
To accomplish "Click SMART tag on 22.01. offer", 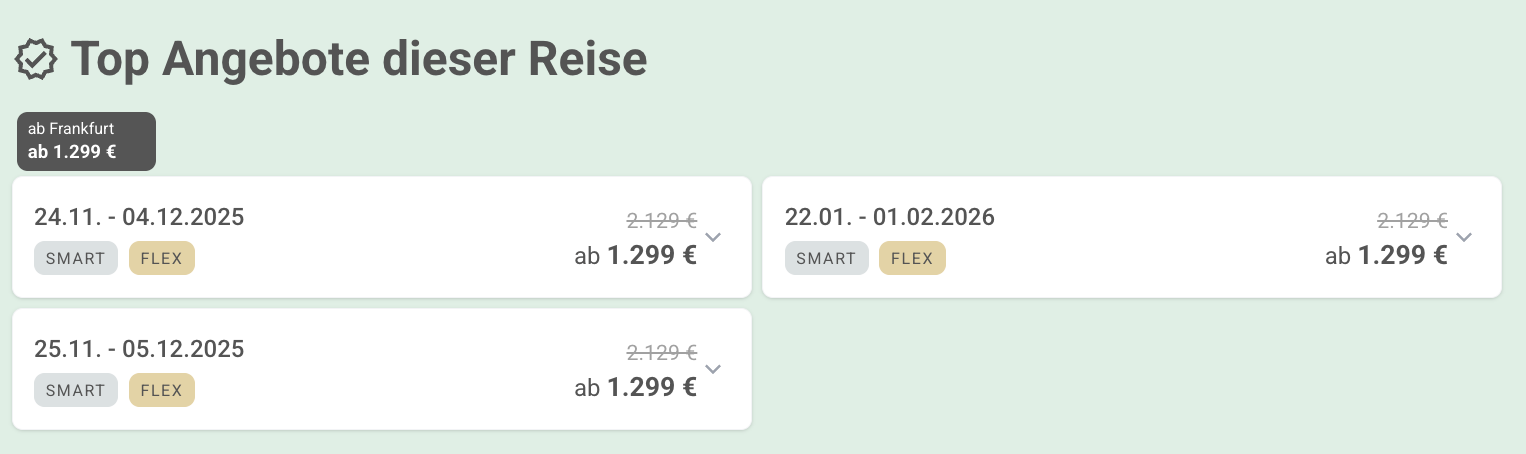I will tap(827, 258).
